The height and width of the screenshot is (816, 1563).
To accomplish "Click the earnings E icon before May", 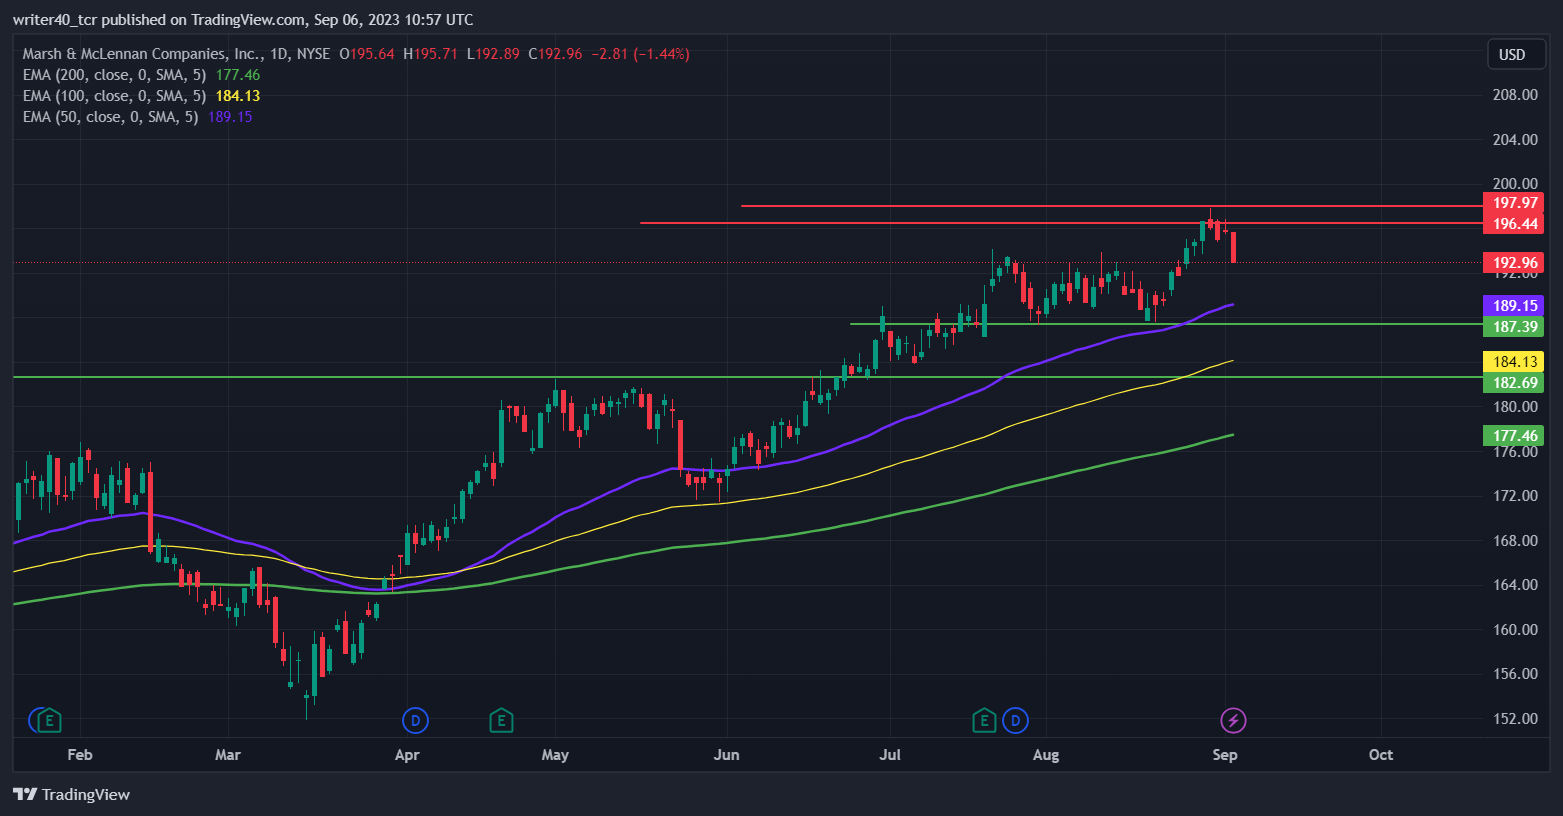I will 501,720.
